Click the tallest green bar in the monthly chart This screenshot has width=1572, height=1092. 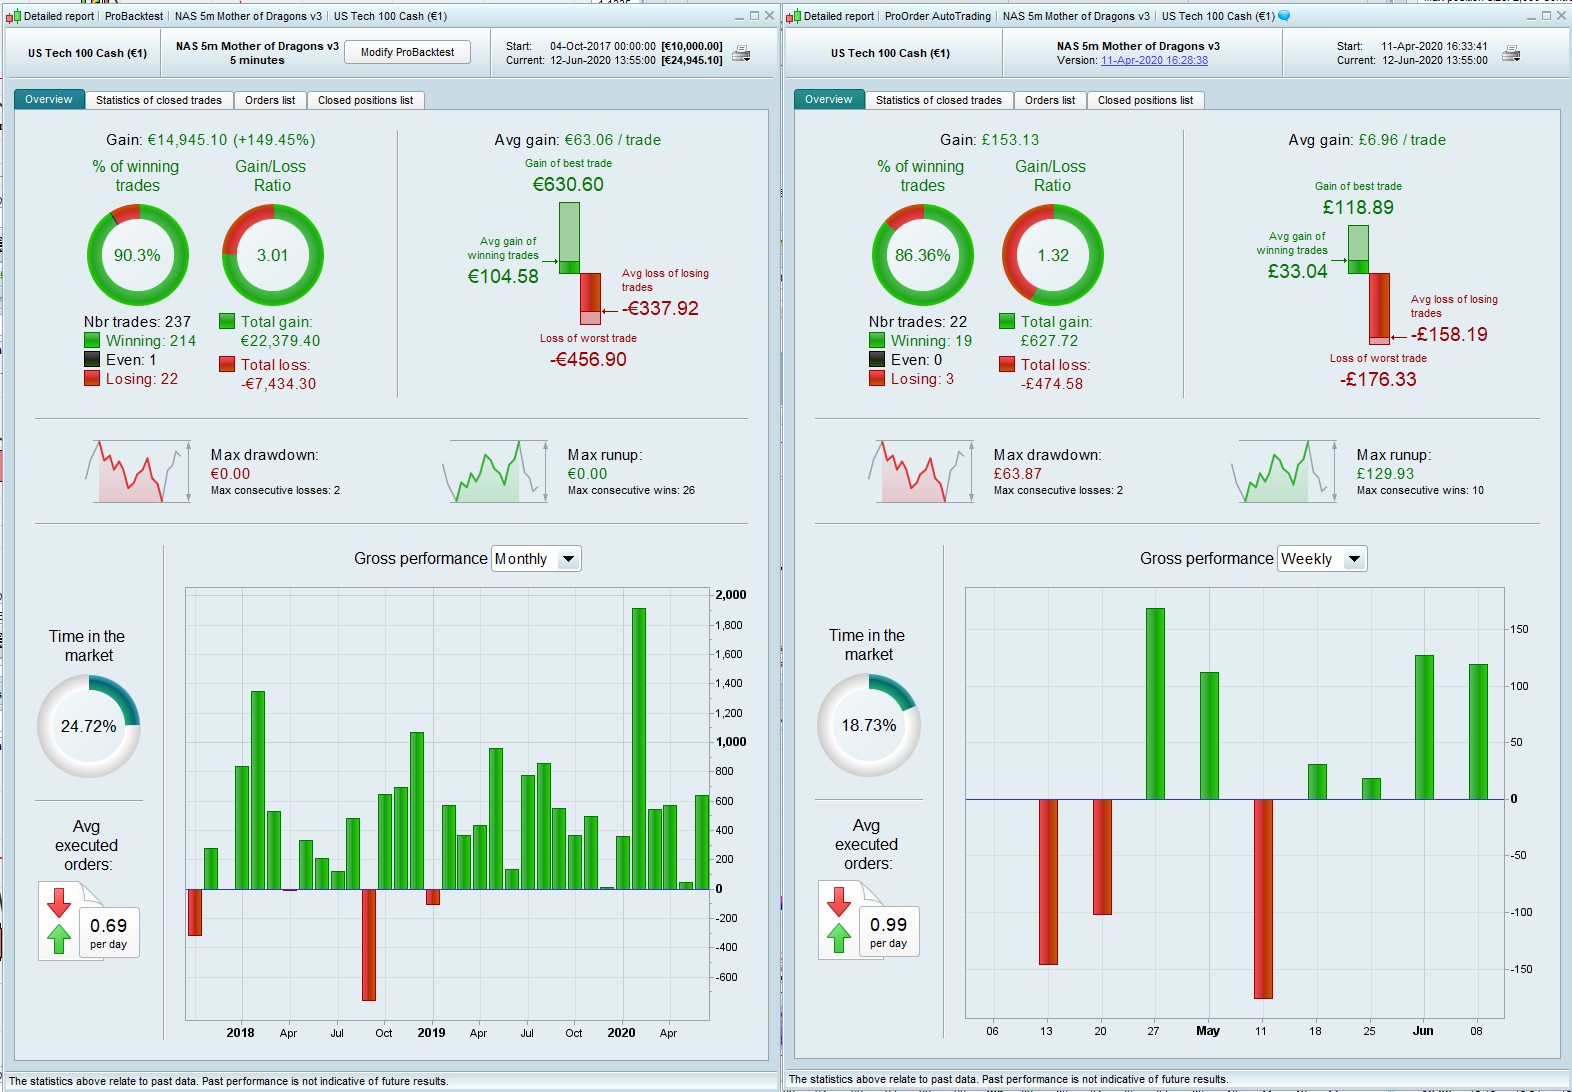(638, 748)
